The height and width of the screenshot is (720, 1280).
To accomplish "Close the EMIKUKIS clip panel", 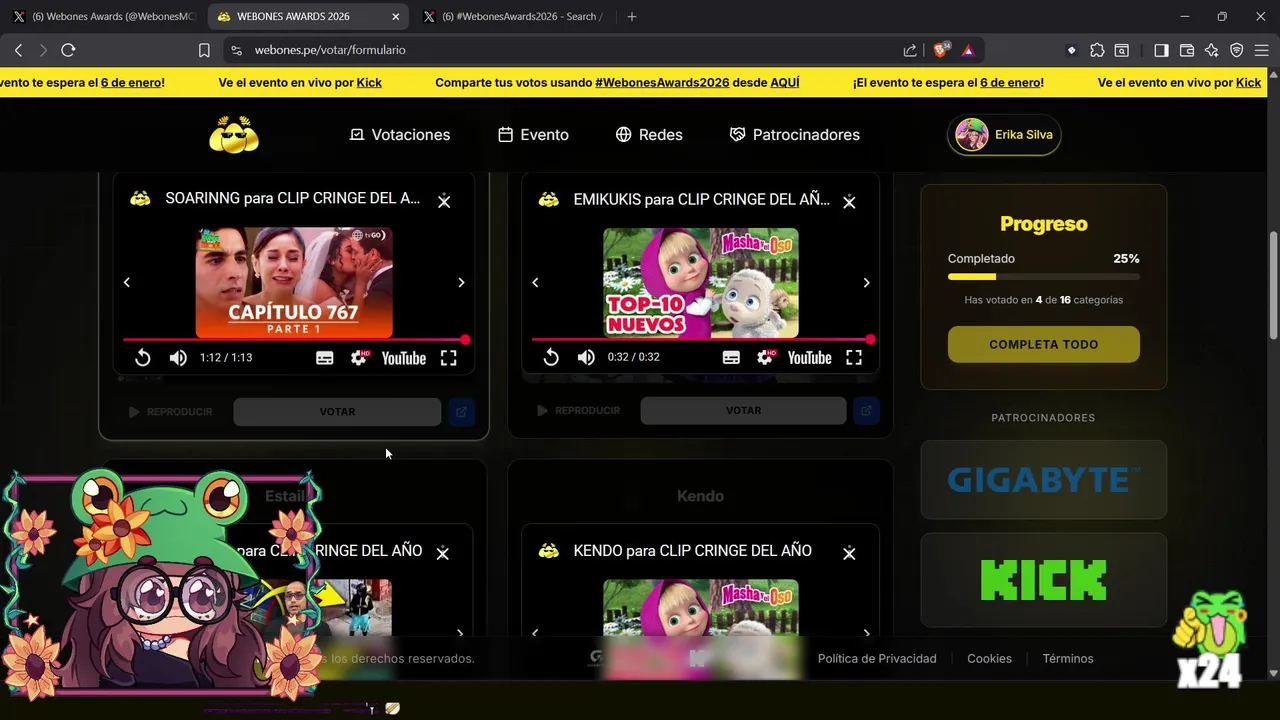I will click(849, 202).
